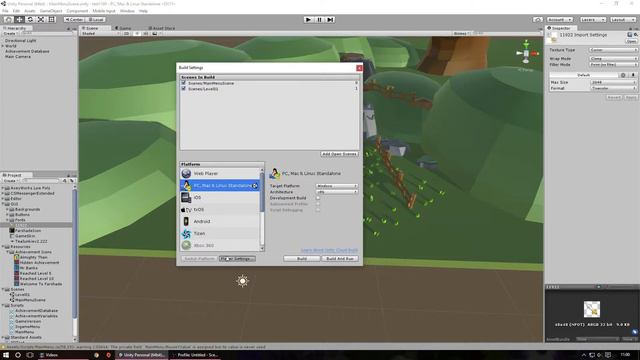The image size is (640, 360).
Task: Select the Rect transform tool
Action: coord(52,19)
